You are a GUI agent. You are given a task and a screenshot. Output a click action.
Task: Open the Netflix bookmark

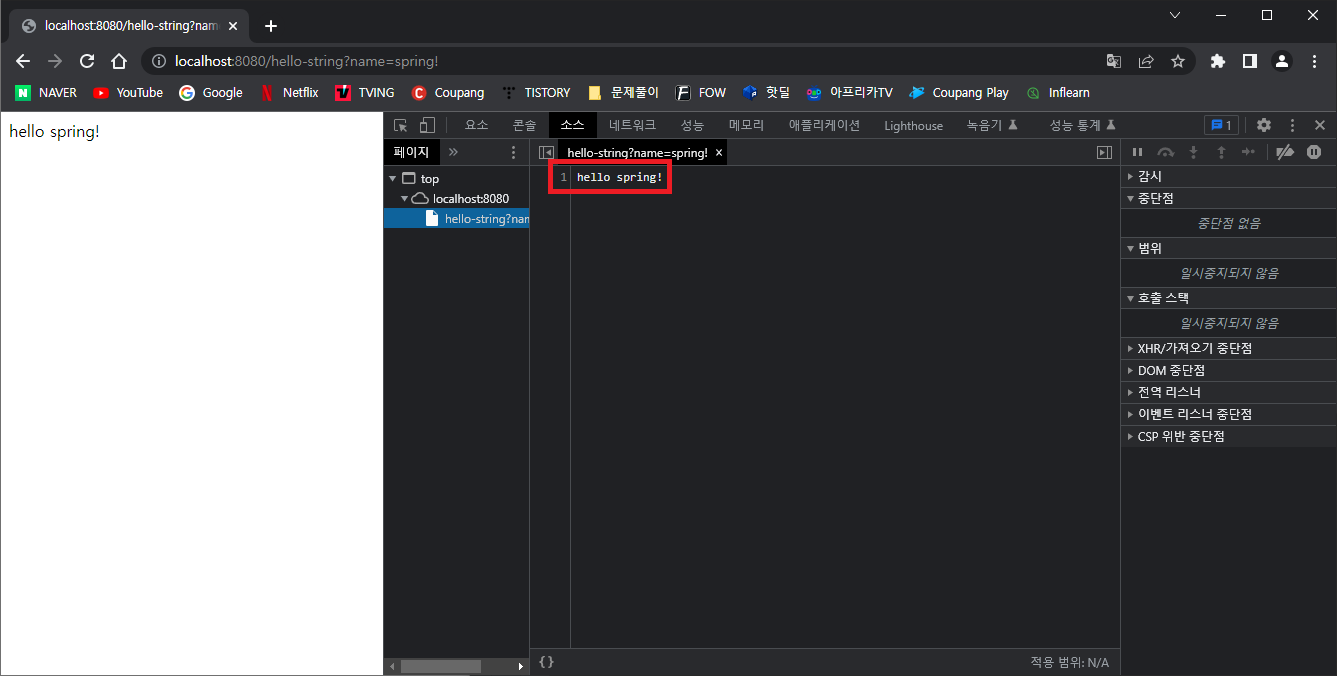(289, 93)
